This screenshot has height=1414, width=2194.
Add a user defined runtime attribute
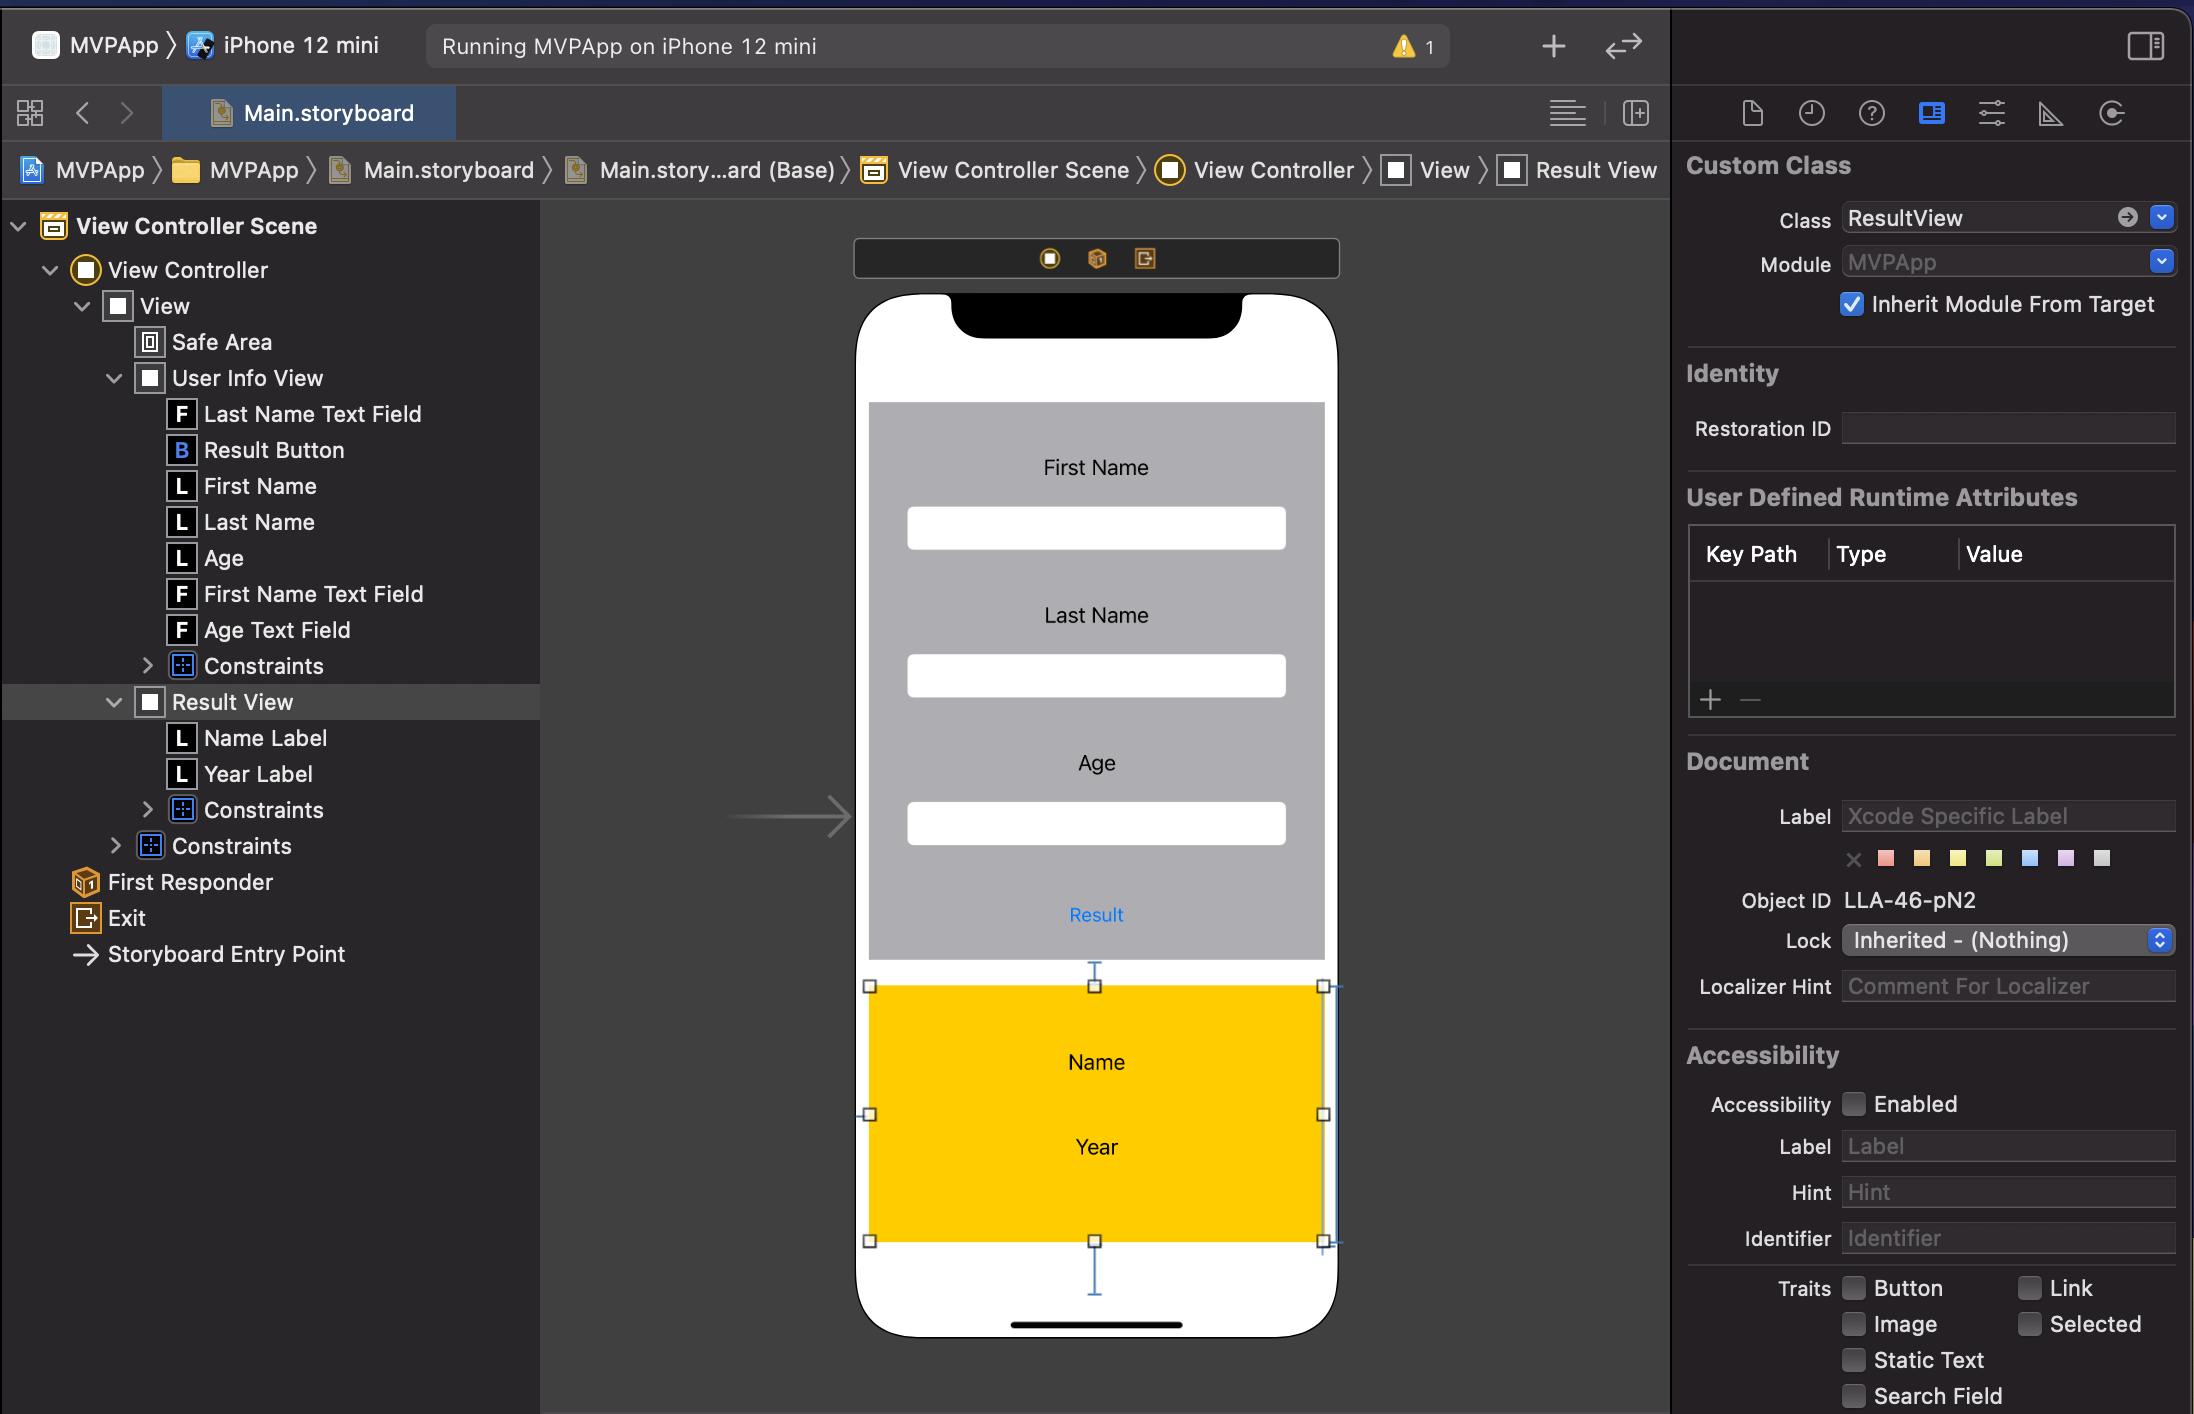point(1711,700)
